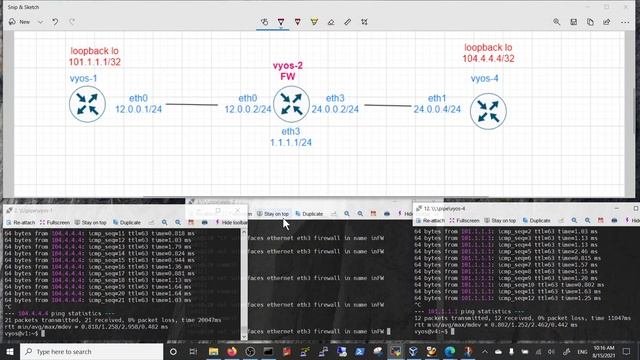Select the yellow Highlighter tool

[x=314, y=22]
